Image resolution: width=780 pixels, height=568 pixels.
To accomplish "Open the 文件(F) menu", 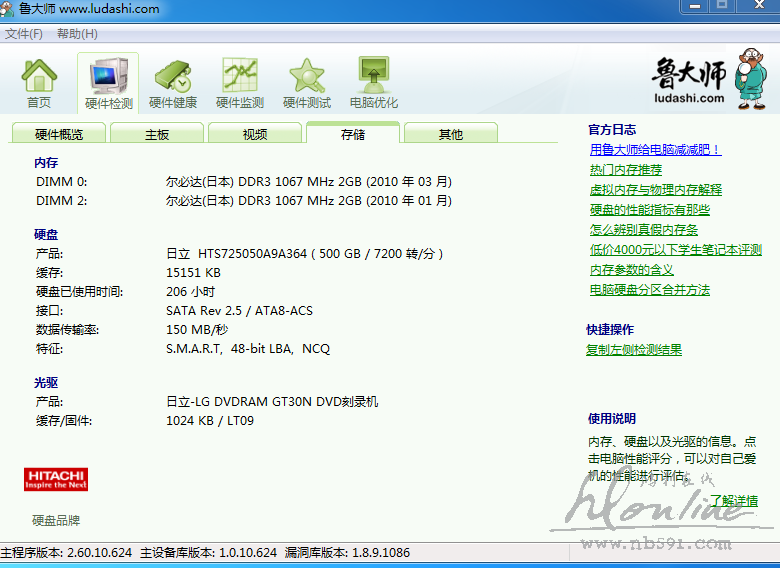I will pyautogui.click(x=24, y=34).
